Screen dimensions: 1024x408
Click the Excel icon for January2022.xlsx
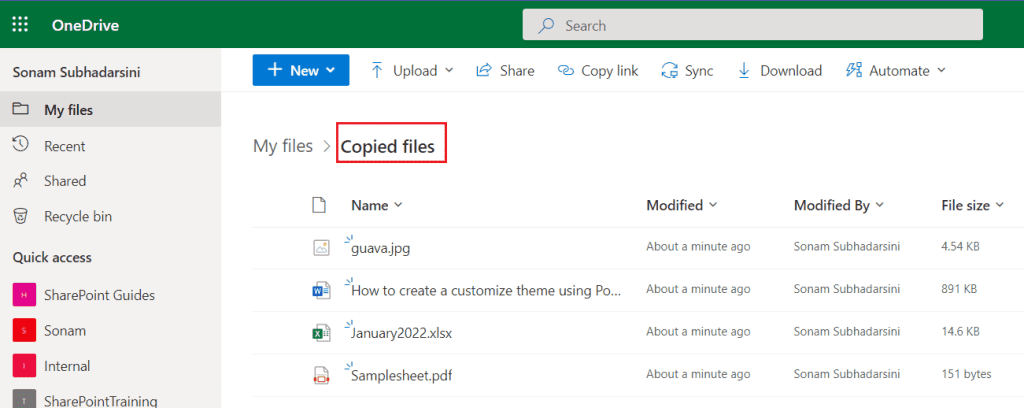pyautogui.click(x=321, y=332)
